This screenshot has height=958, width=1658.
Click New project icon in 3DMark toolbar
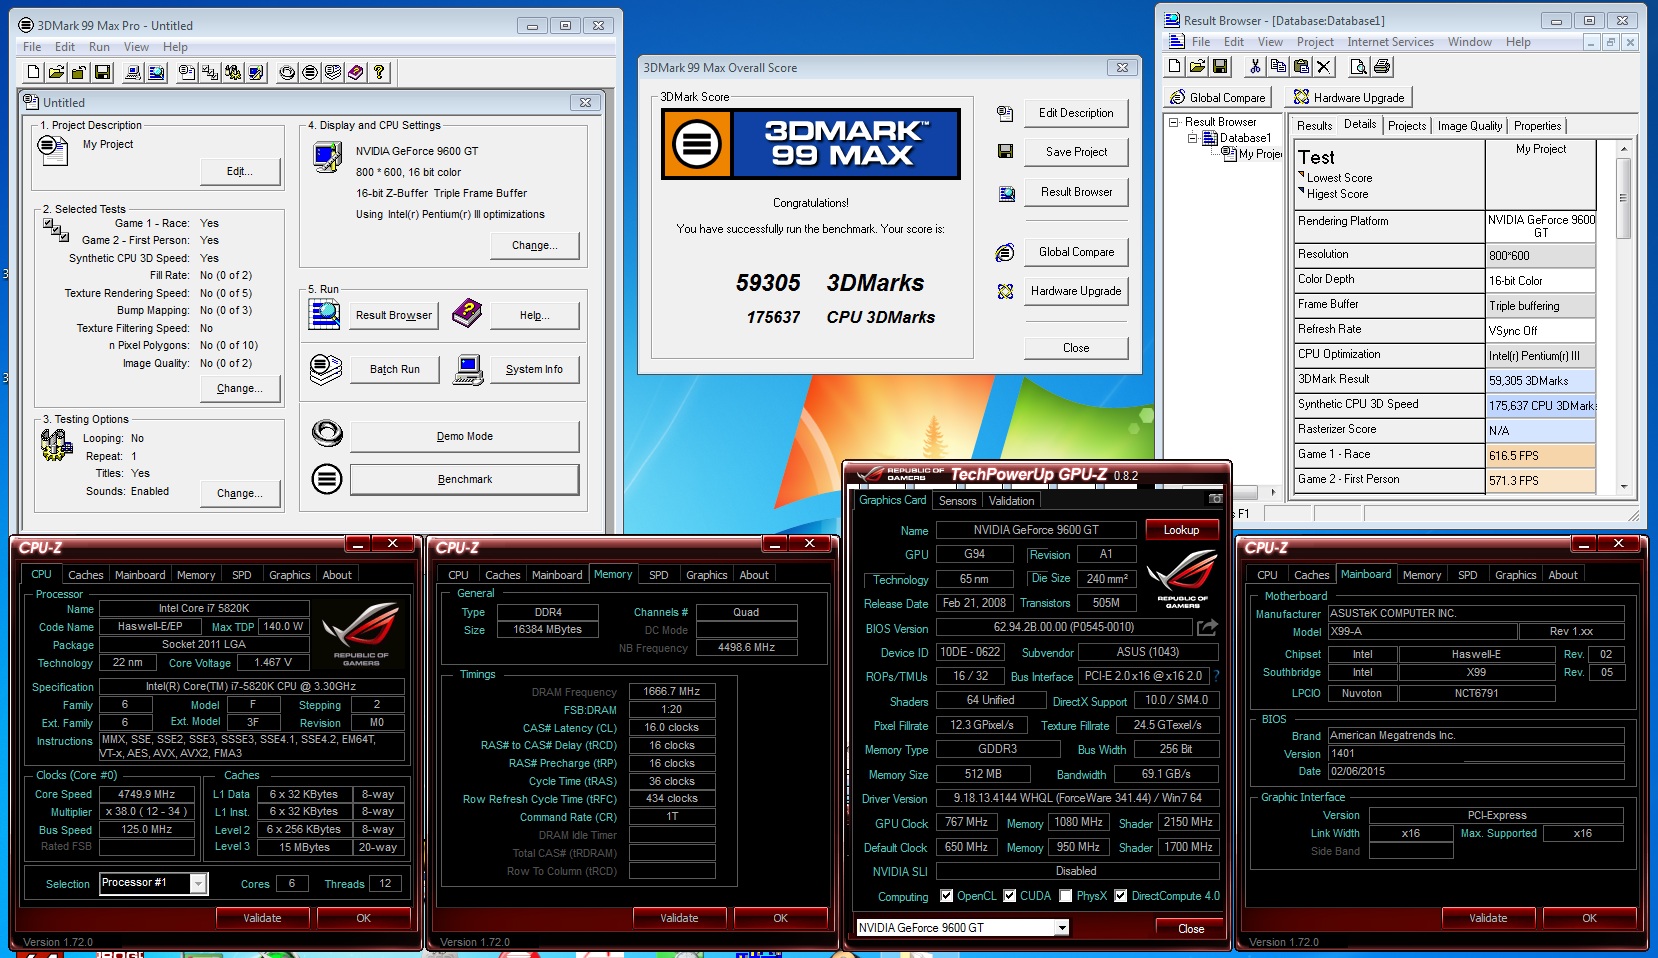(x=33, y=72)
